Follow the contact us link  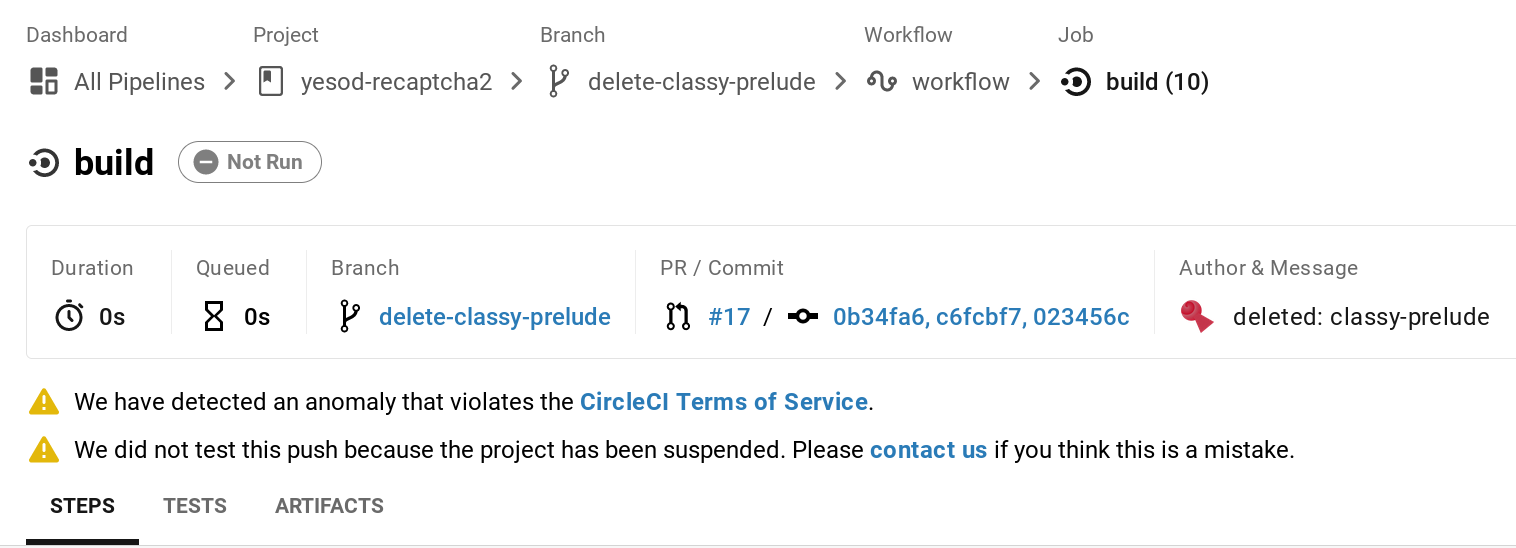pyautogui.click(x=929, y=450)
